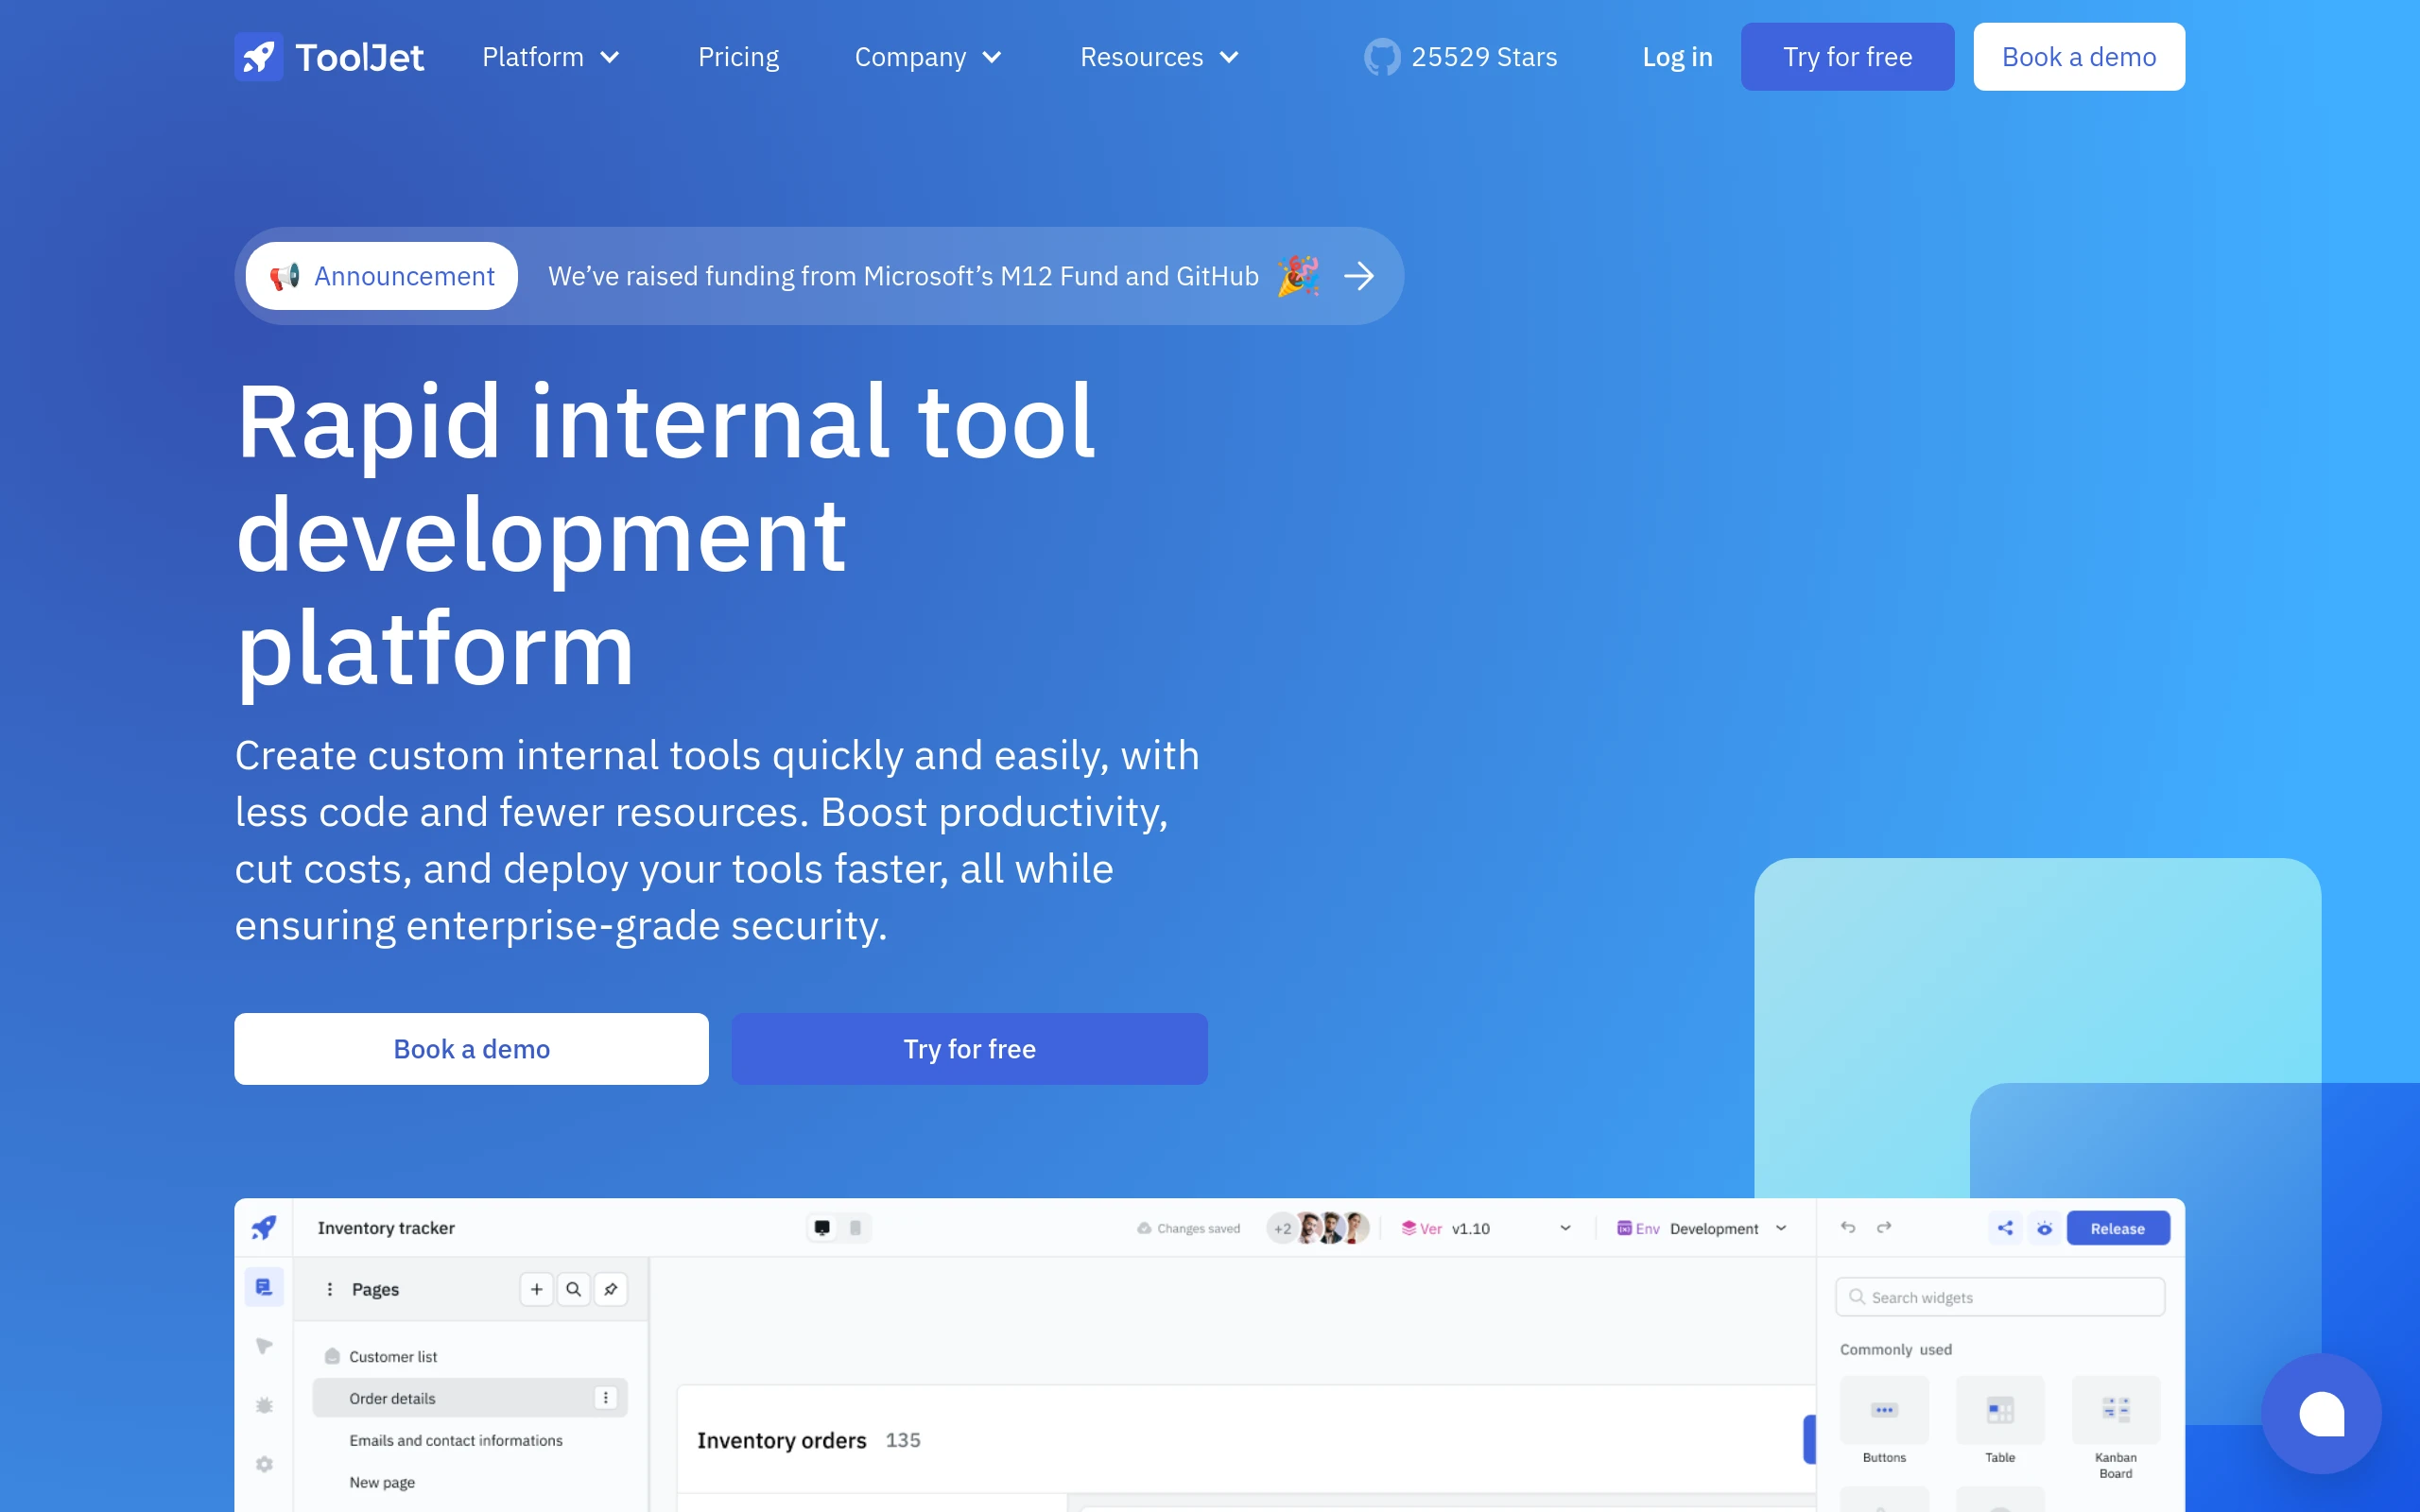
Task: Click the ToolJet rocket logo
Action: 259,57
